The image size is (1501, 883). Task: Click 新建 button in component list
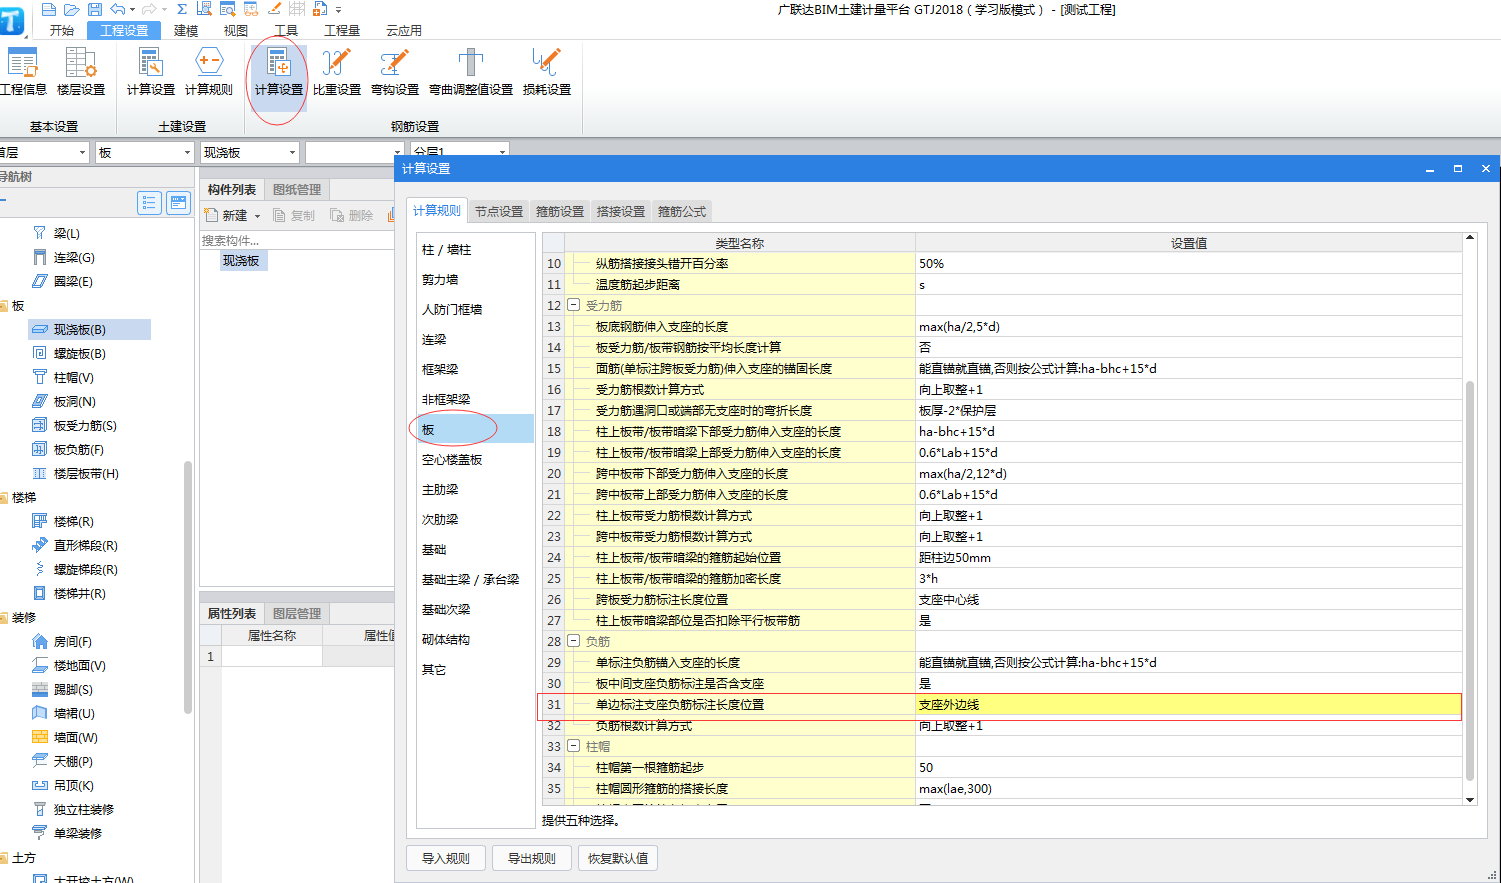(227, 216)
